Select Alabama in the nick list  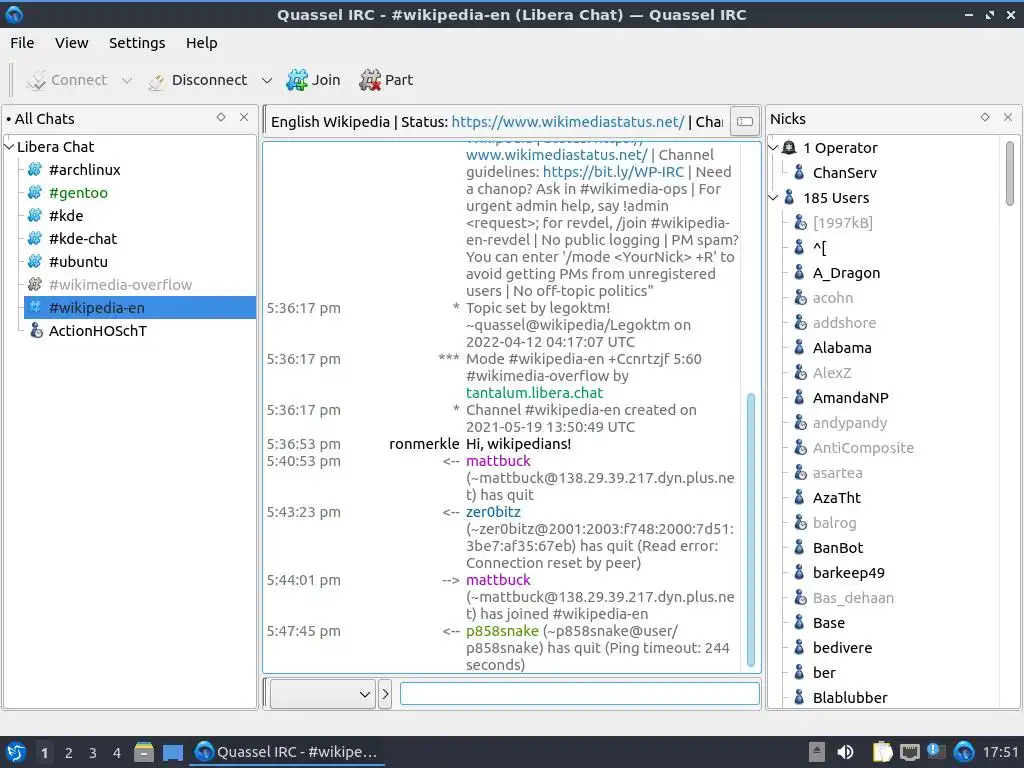click(842, 348)
